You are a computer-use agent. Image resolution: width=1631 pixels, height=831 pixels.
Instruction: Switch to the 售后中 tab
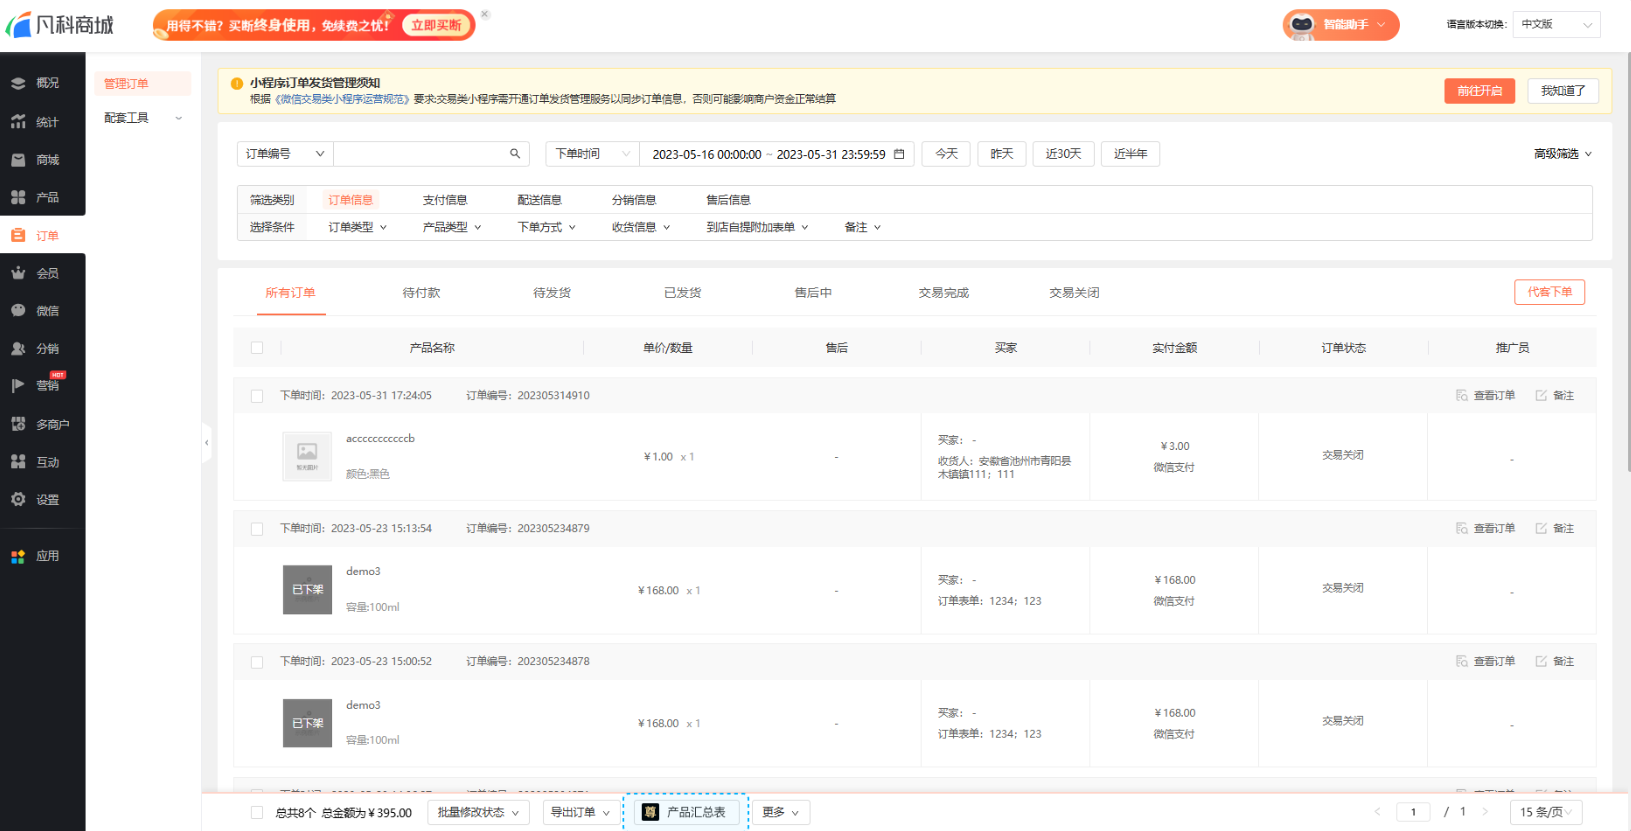(813, 293)
